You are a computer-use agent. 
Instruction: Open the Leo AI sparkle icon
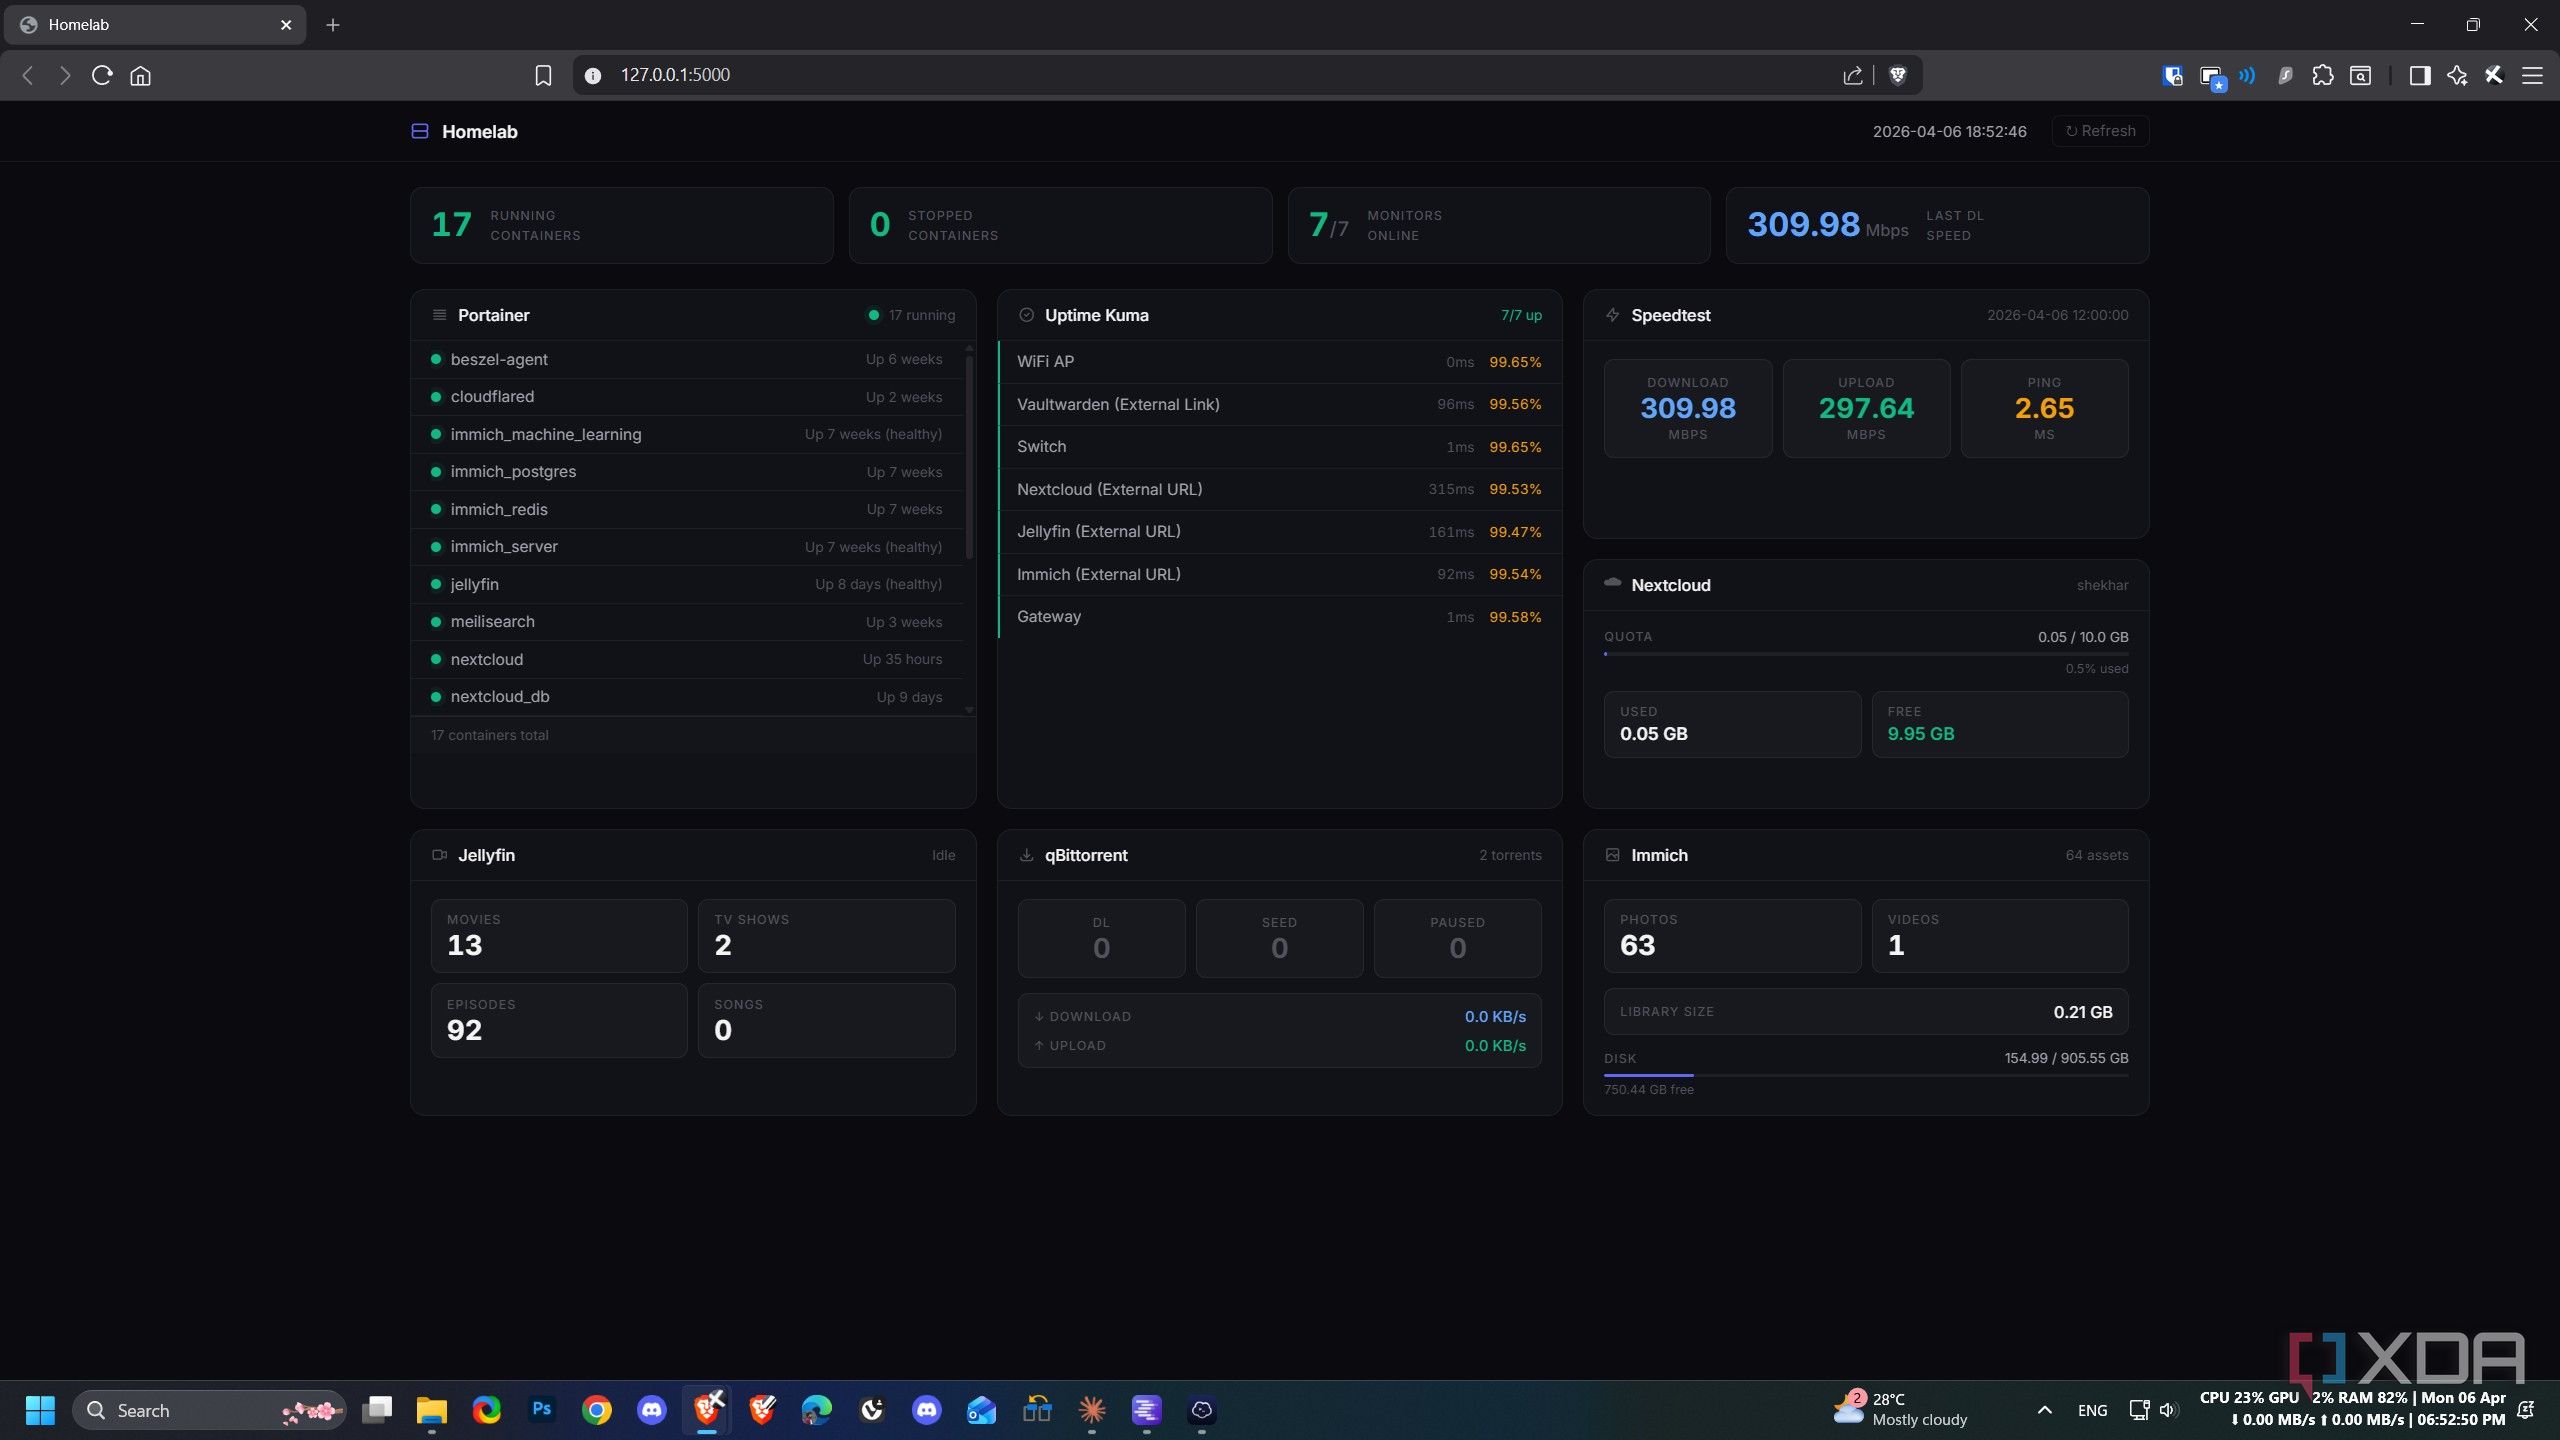(x=2456, y=75)
